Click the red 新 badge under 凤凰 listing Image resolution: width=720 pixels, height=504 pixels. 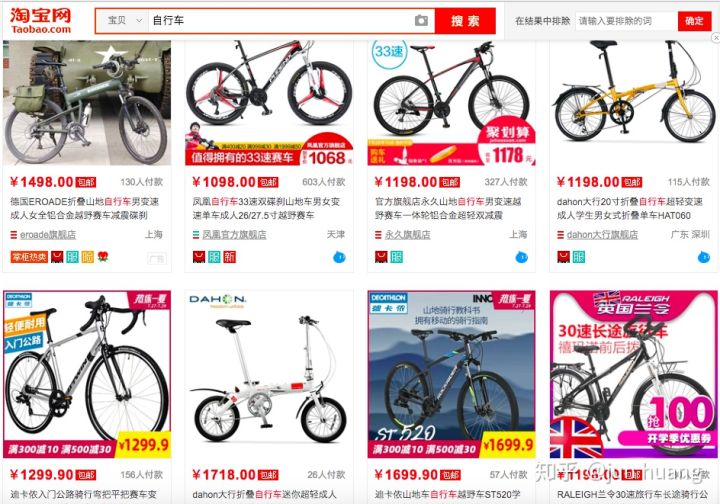pos(230,257)
